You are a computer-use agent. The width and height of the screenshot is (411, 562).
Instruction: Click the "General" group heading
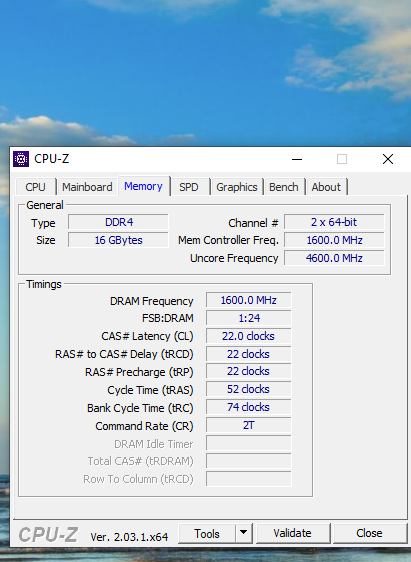pos(45,205)
